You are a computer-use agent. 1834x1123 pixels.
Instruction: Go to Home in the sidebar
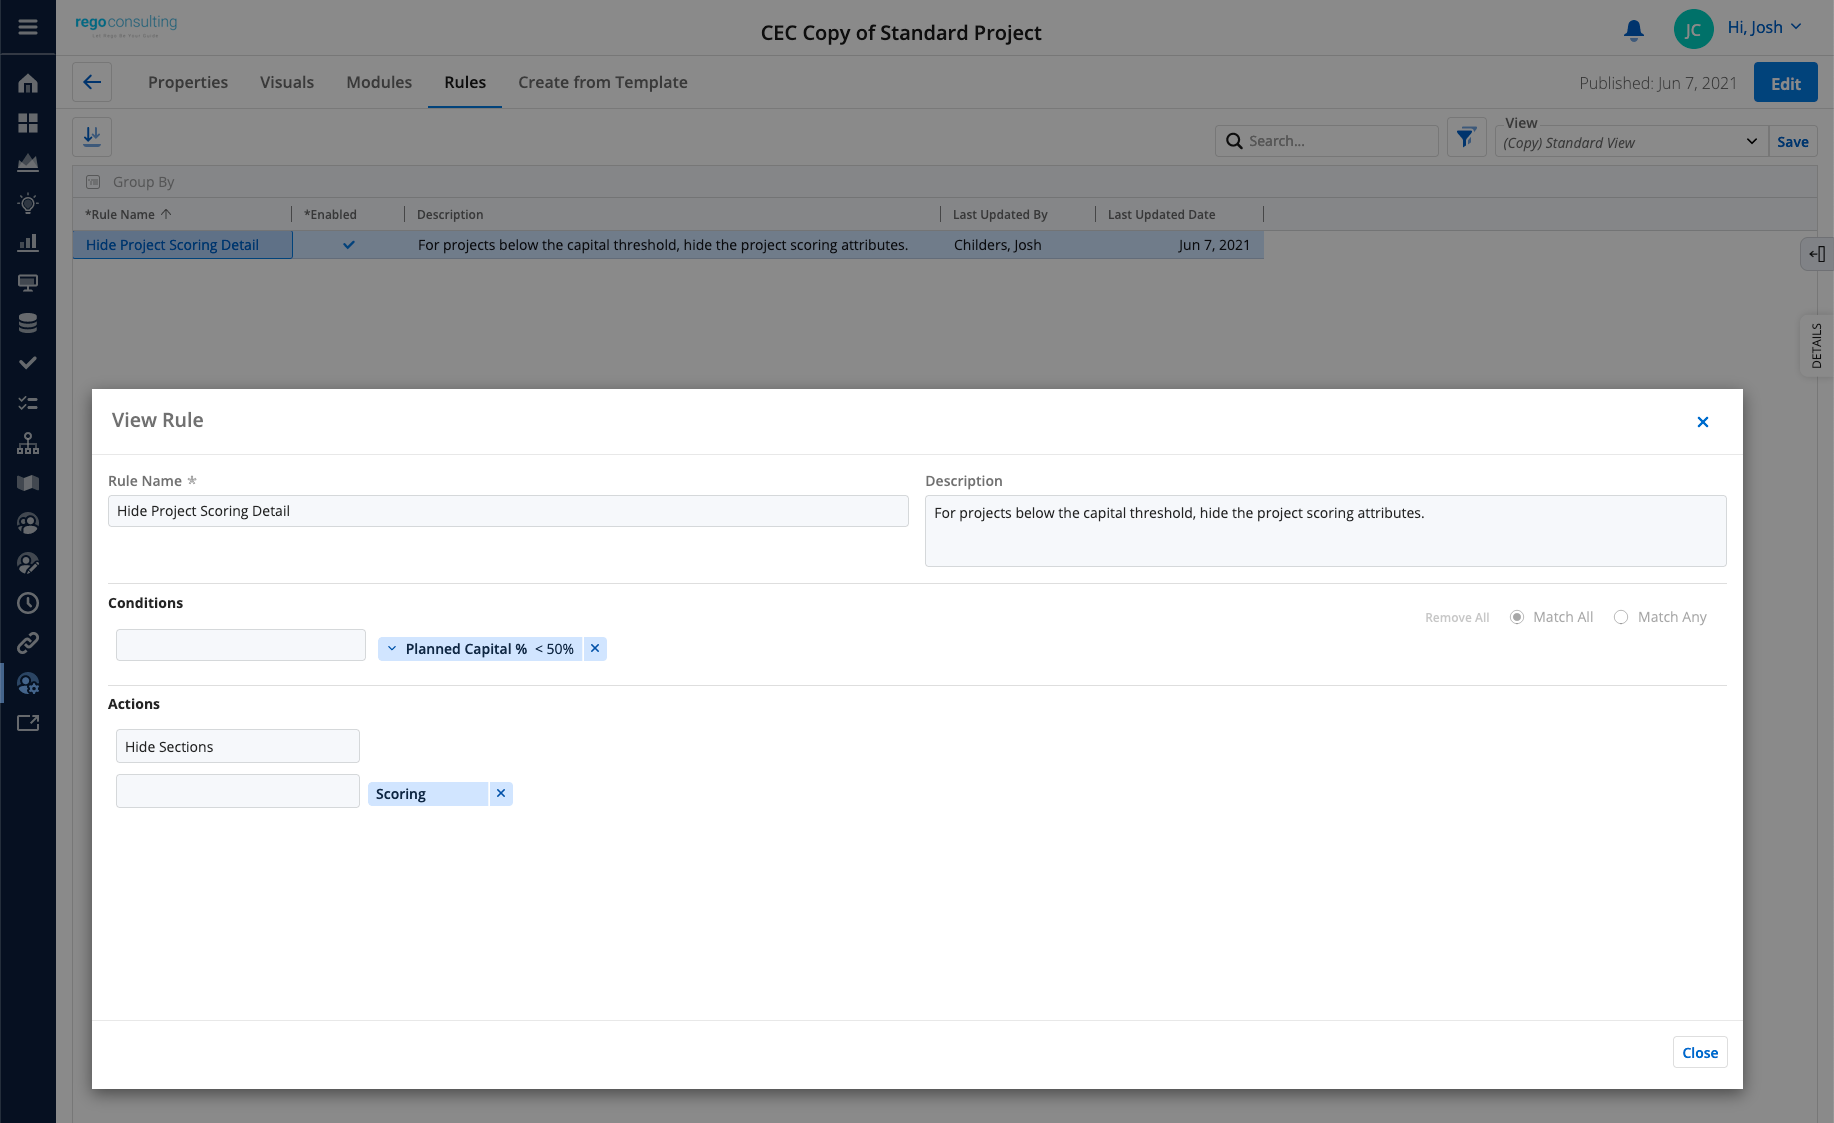[x=28, y=83]
